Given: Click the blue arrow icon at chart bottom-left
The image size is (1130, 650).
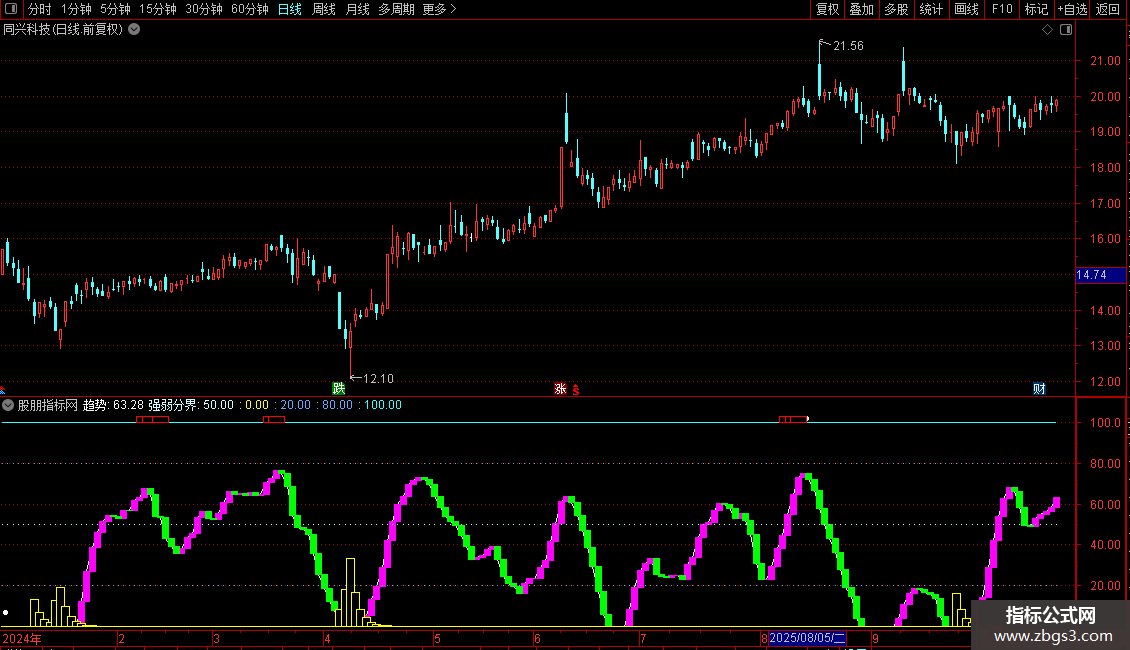Looking at the screenshot, I should pyautogui.click(x=3, y=390).
